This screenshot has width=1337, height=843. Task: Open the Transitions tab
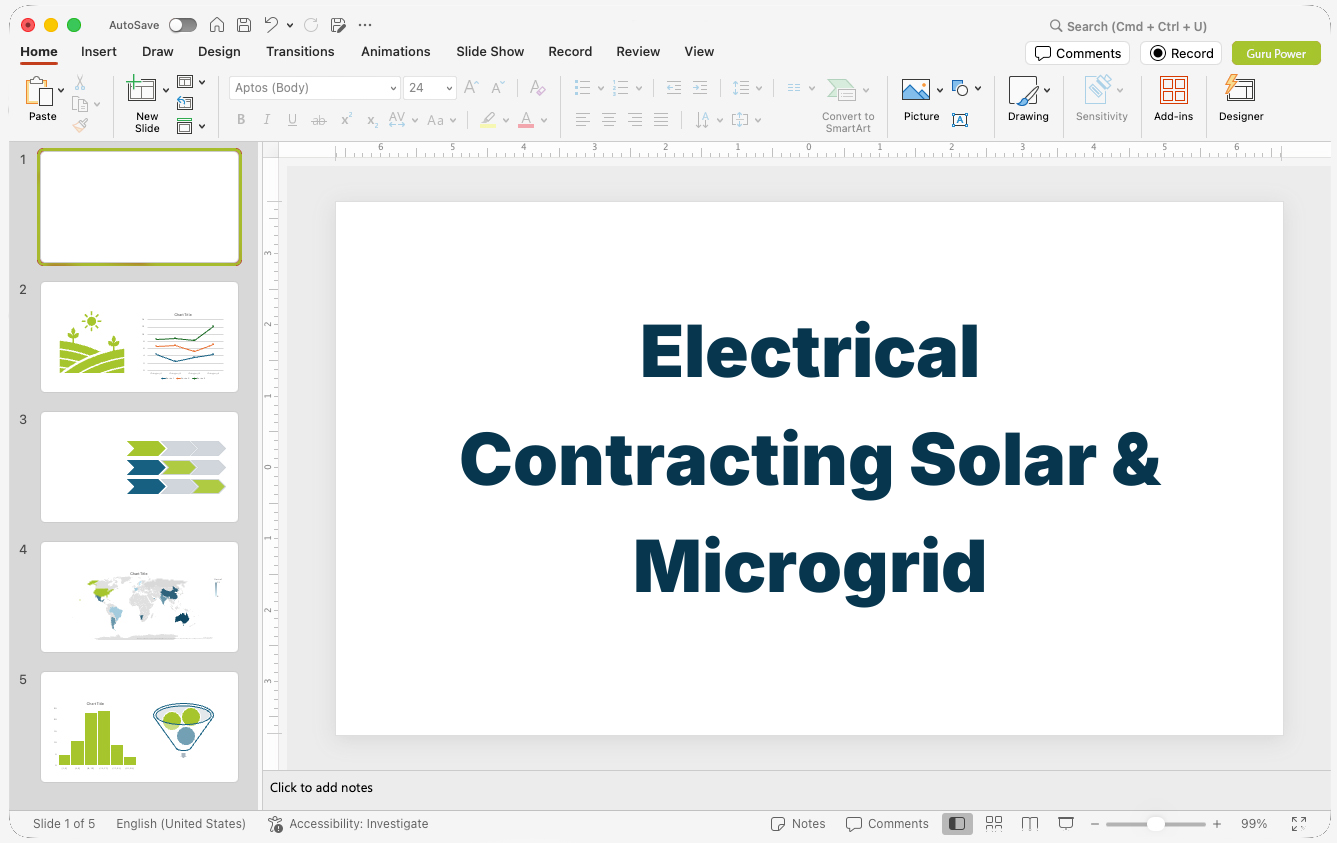click(300, 51)
